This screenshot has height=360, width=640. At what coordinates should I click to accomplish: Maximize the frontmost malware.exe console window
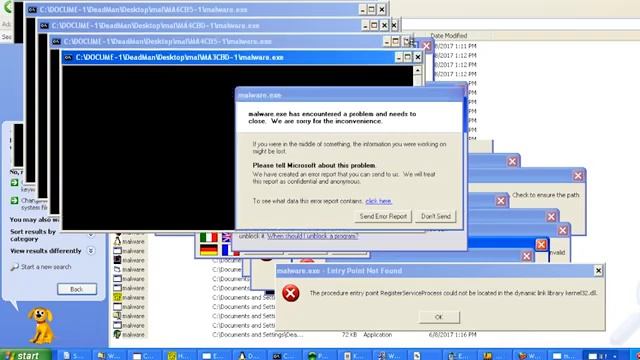[x=408, y=58]
